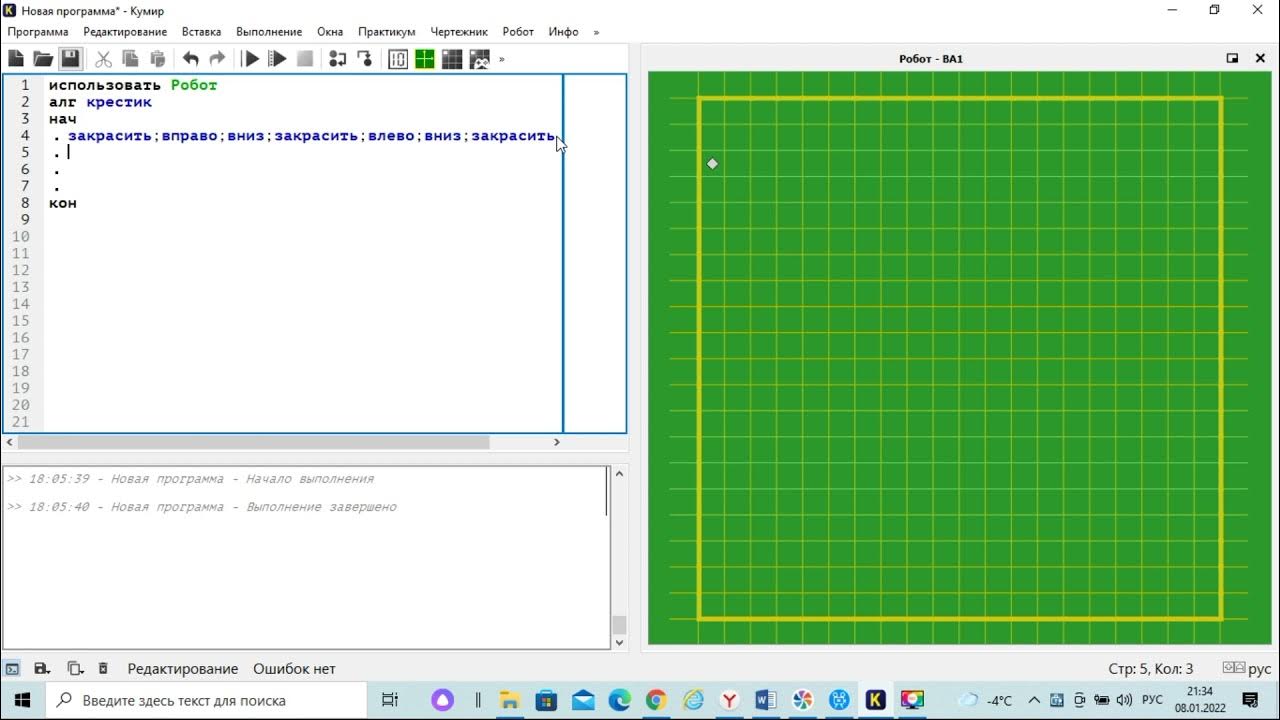Open the Чертежник menu

click(x=459, y=32)
